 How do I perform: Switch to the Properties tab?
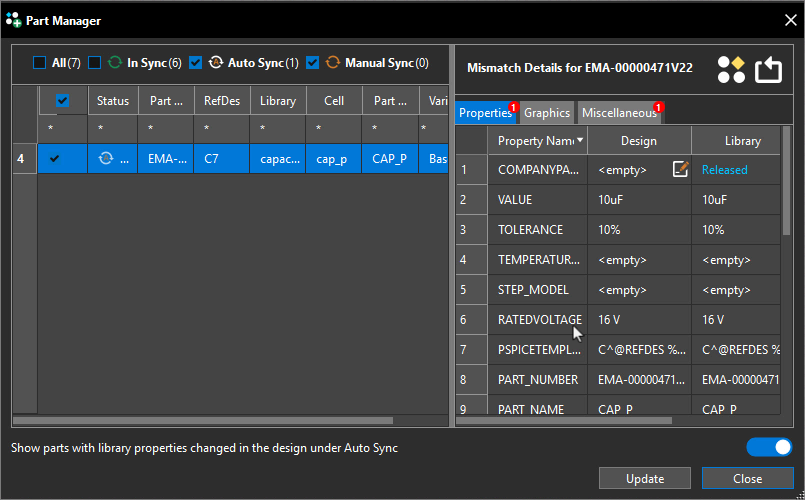coord(485,112)
